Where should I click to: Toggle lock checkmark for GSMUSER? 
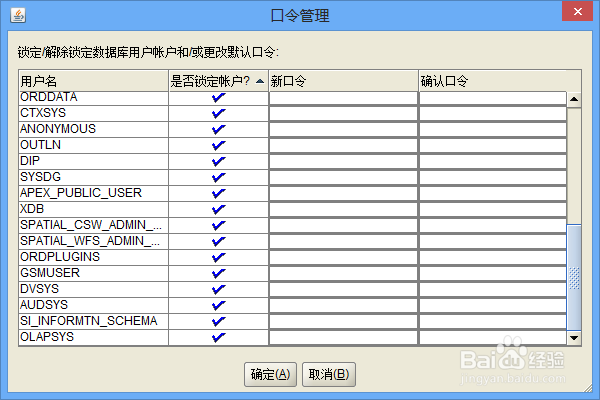tap(218, 273)
